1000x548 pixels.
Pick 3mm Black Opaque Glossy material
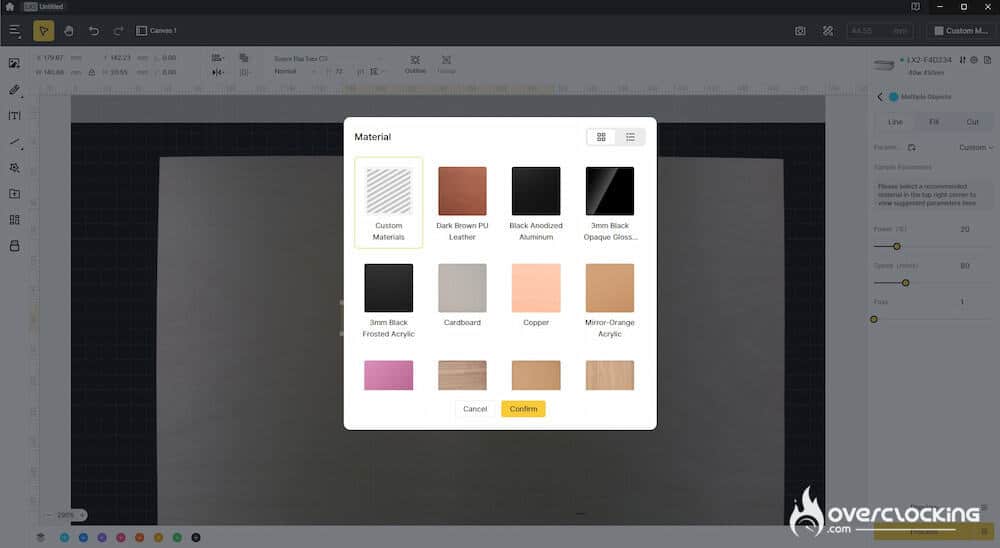pos(610,204)
